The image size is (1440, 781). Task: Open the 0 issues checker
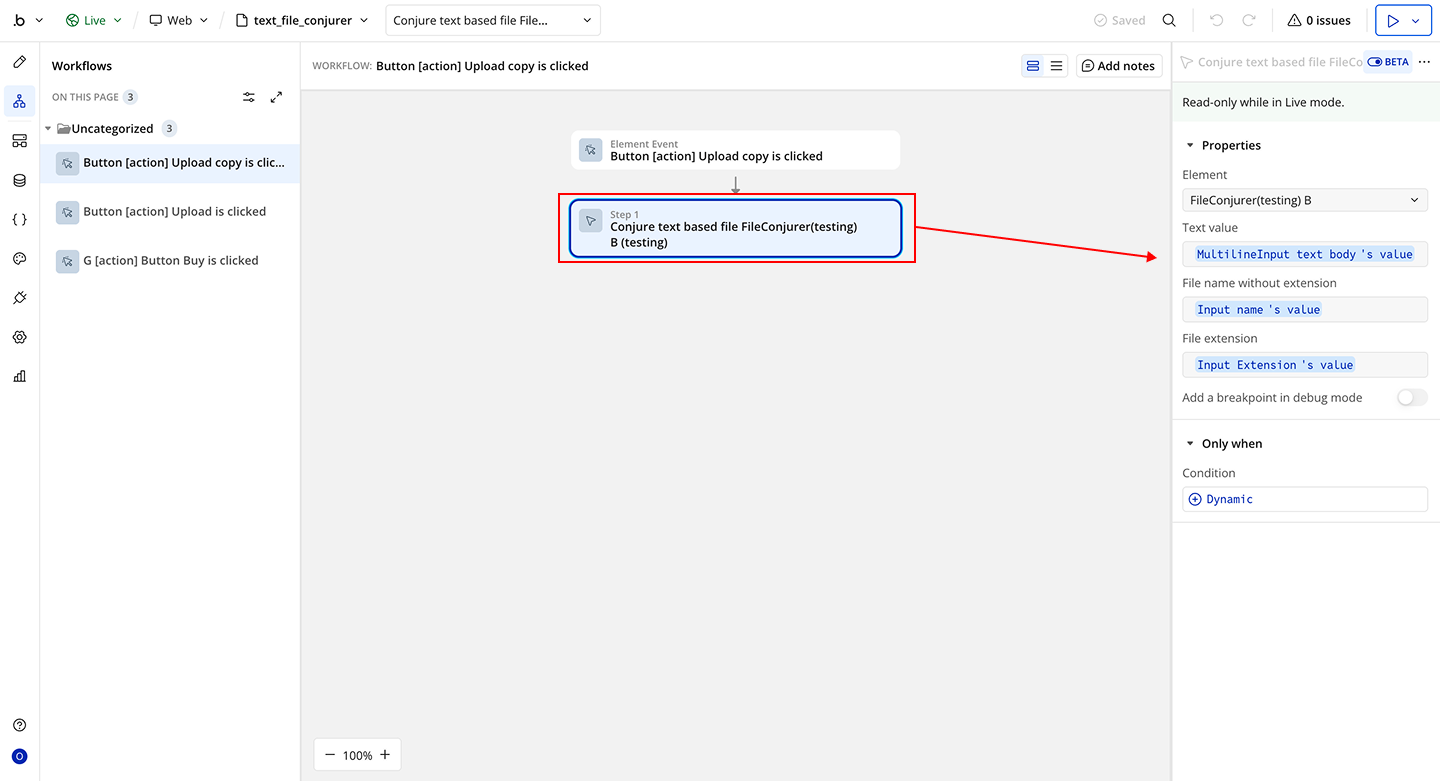click(1319, 20)
